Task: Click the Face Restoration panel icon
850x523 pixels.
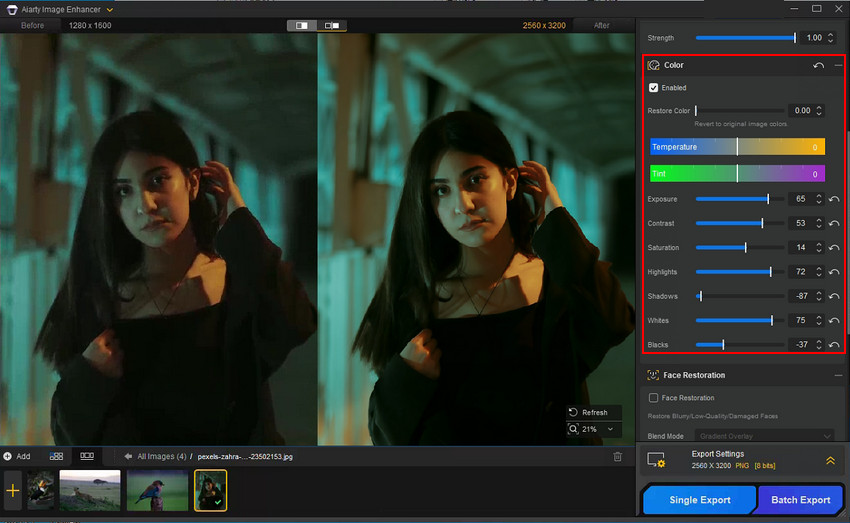Action: 653,375
